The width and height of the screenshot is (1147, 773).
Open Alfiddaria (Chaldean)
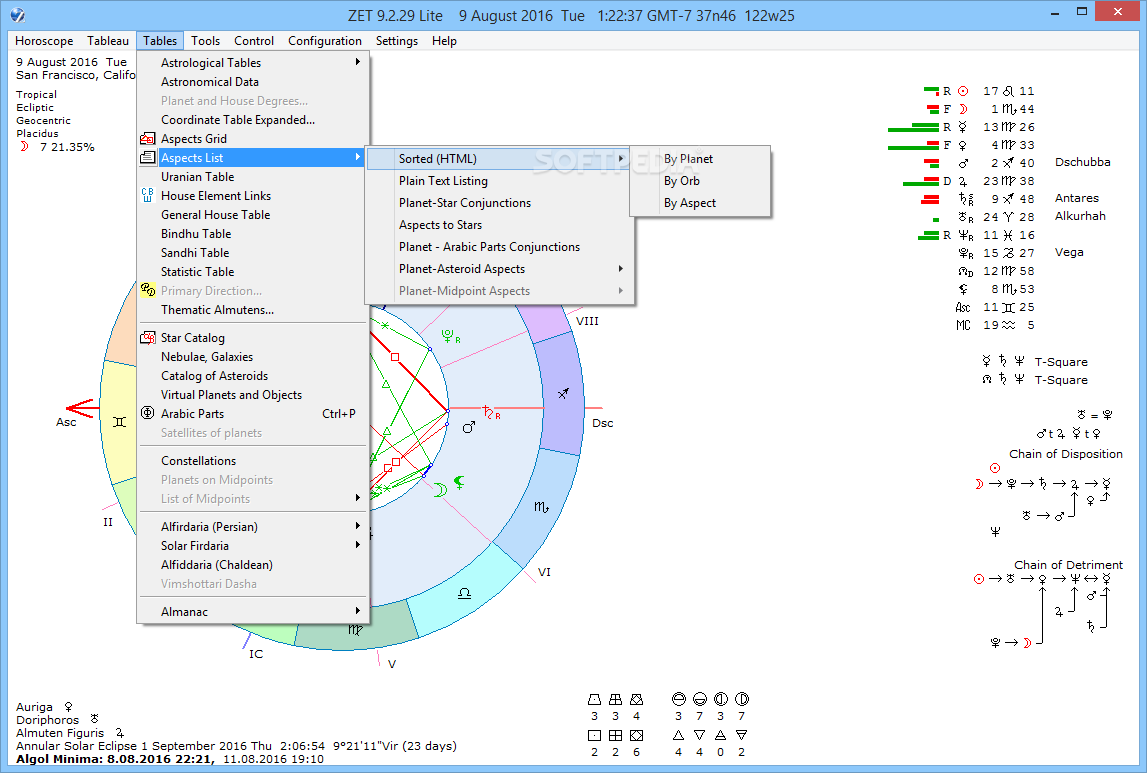pos(253,564)
